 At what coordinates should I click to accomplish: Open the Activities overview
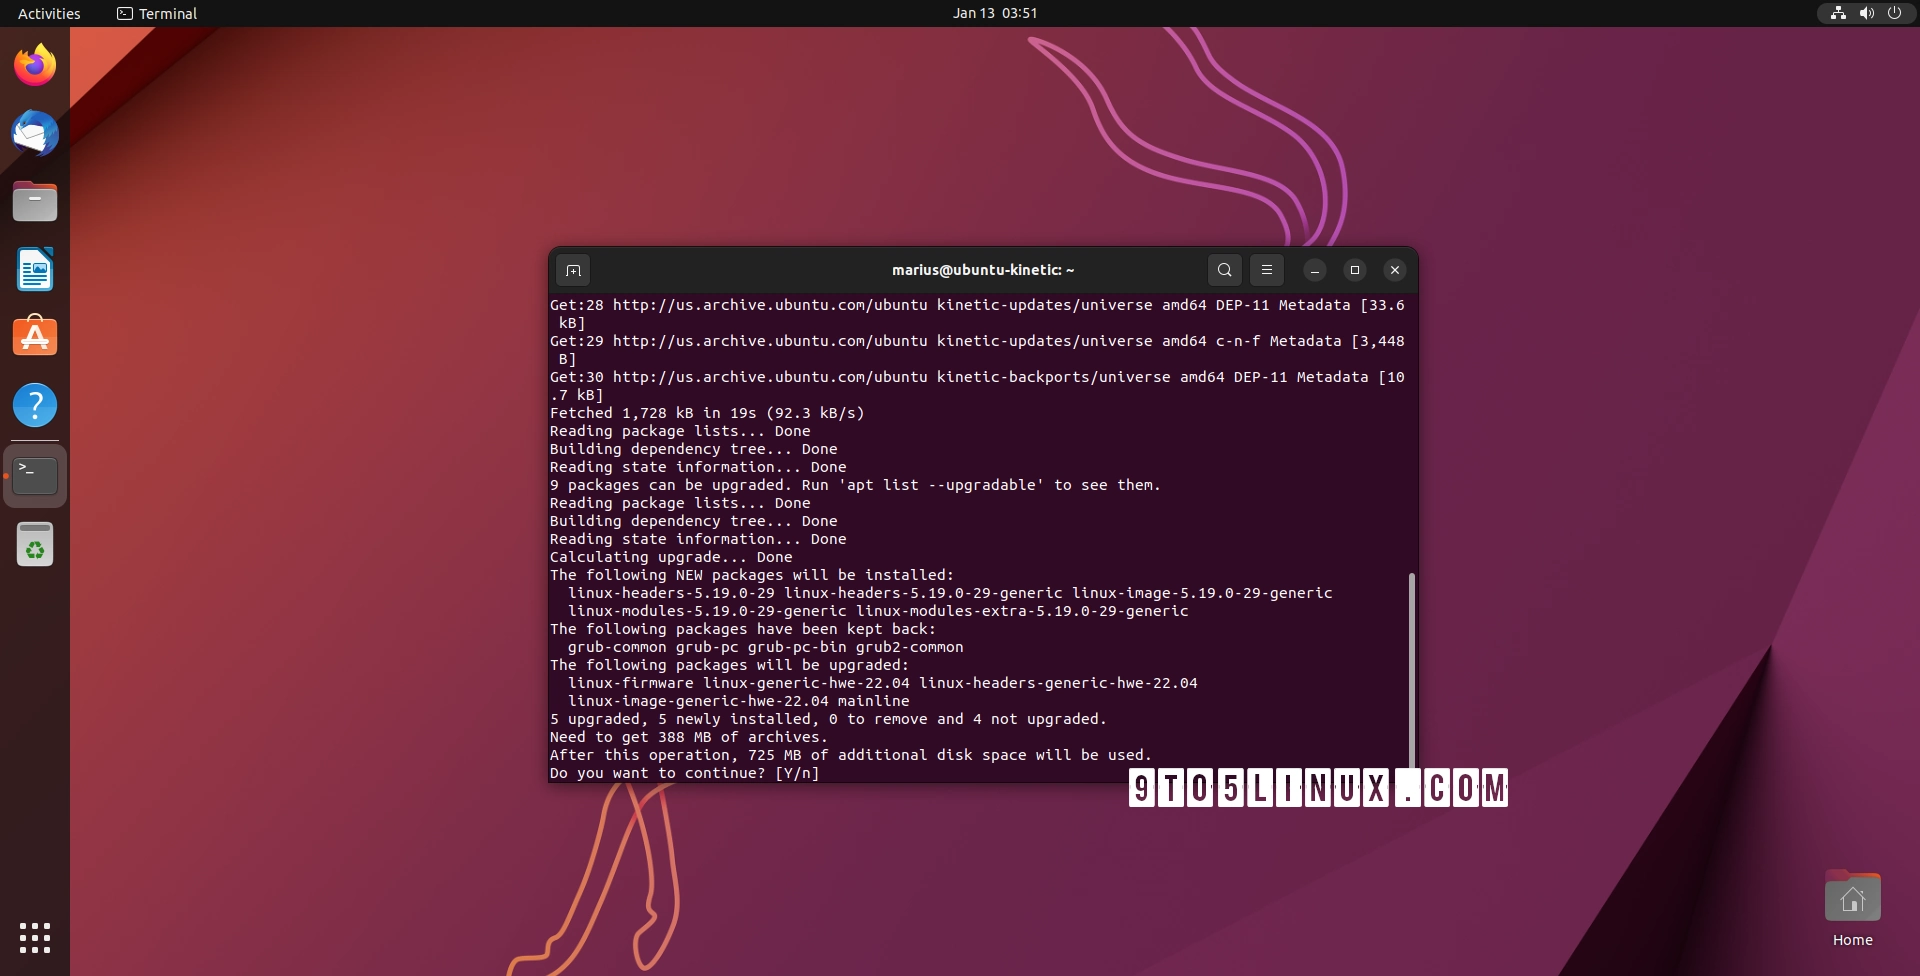tap(49, 13)
